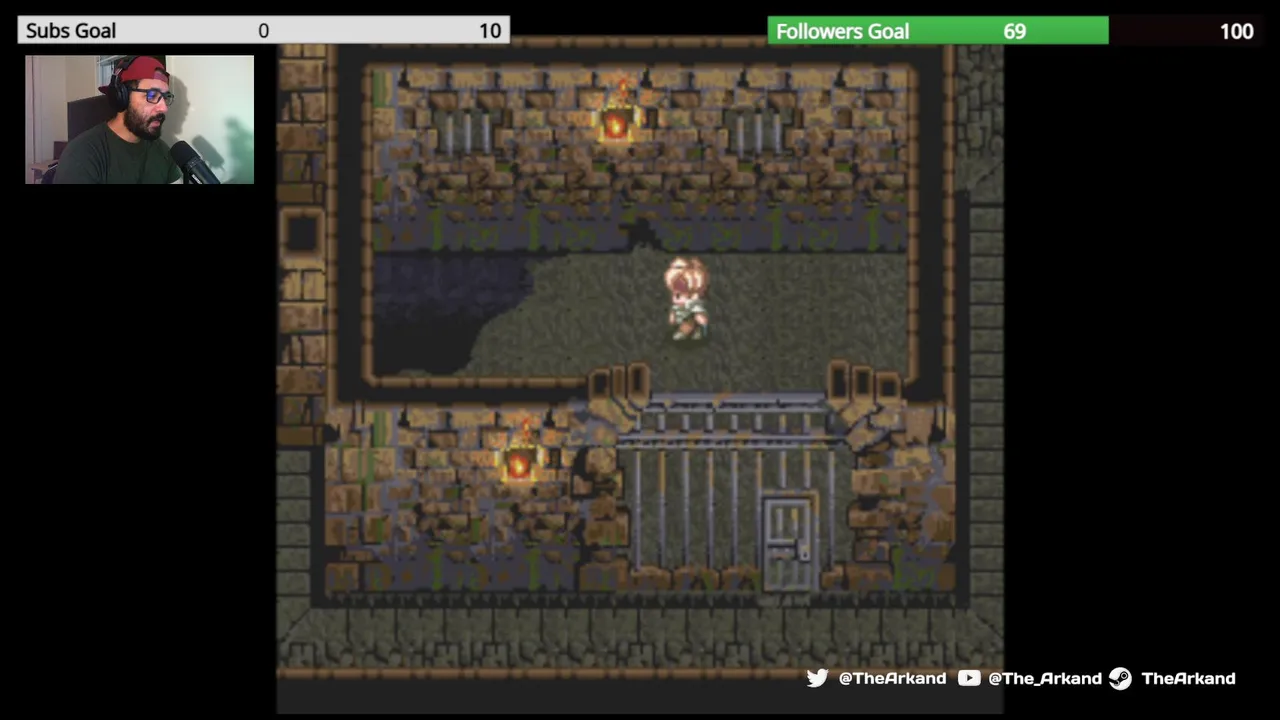Screen dimensions: 1280x720
Task: Click the Subs Goal target 10
Action: pos(490,31)
